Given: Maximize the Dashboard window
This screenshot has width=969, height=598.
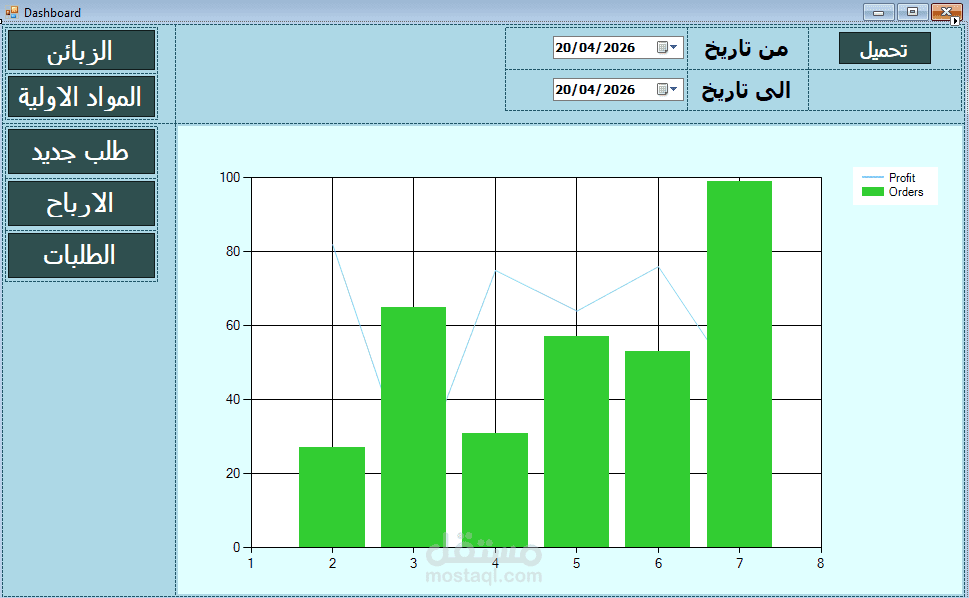Looking at the screenshot, I should [912, 12].
